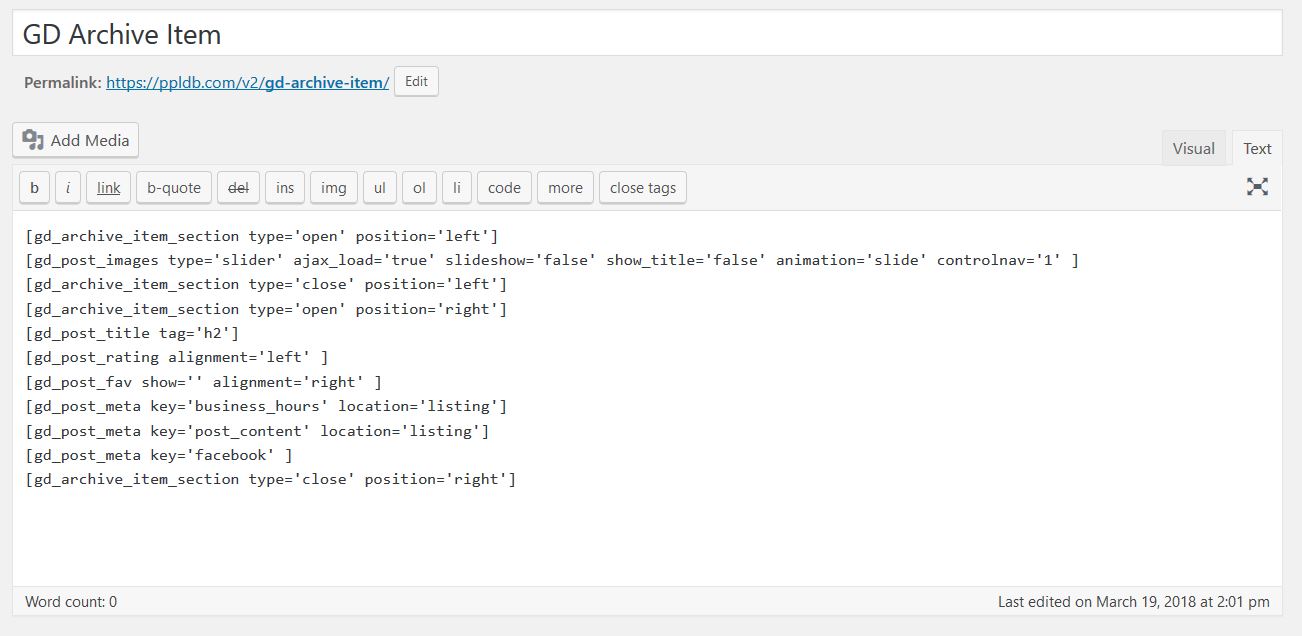This screenshot has width=1302, height=636.
Task: Insert a blockquote using b-quote
Action: tap(174, 188)
